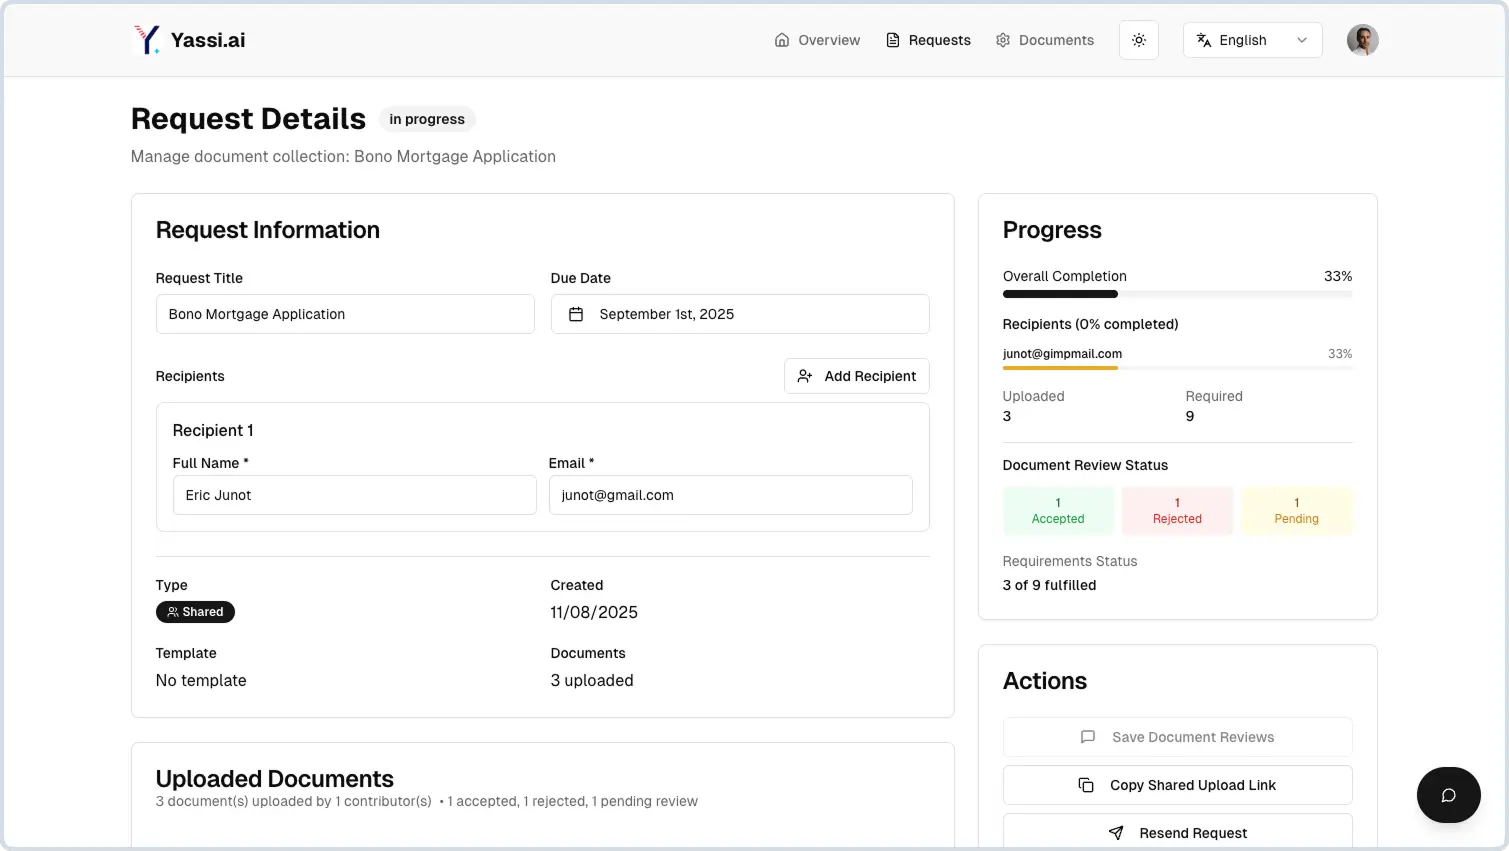
Task: Click the Copy Shared Upload Link button
Action: coord(1177,785)
